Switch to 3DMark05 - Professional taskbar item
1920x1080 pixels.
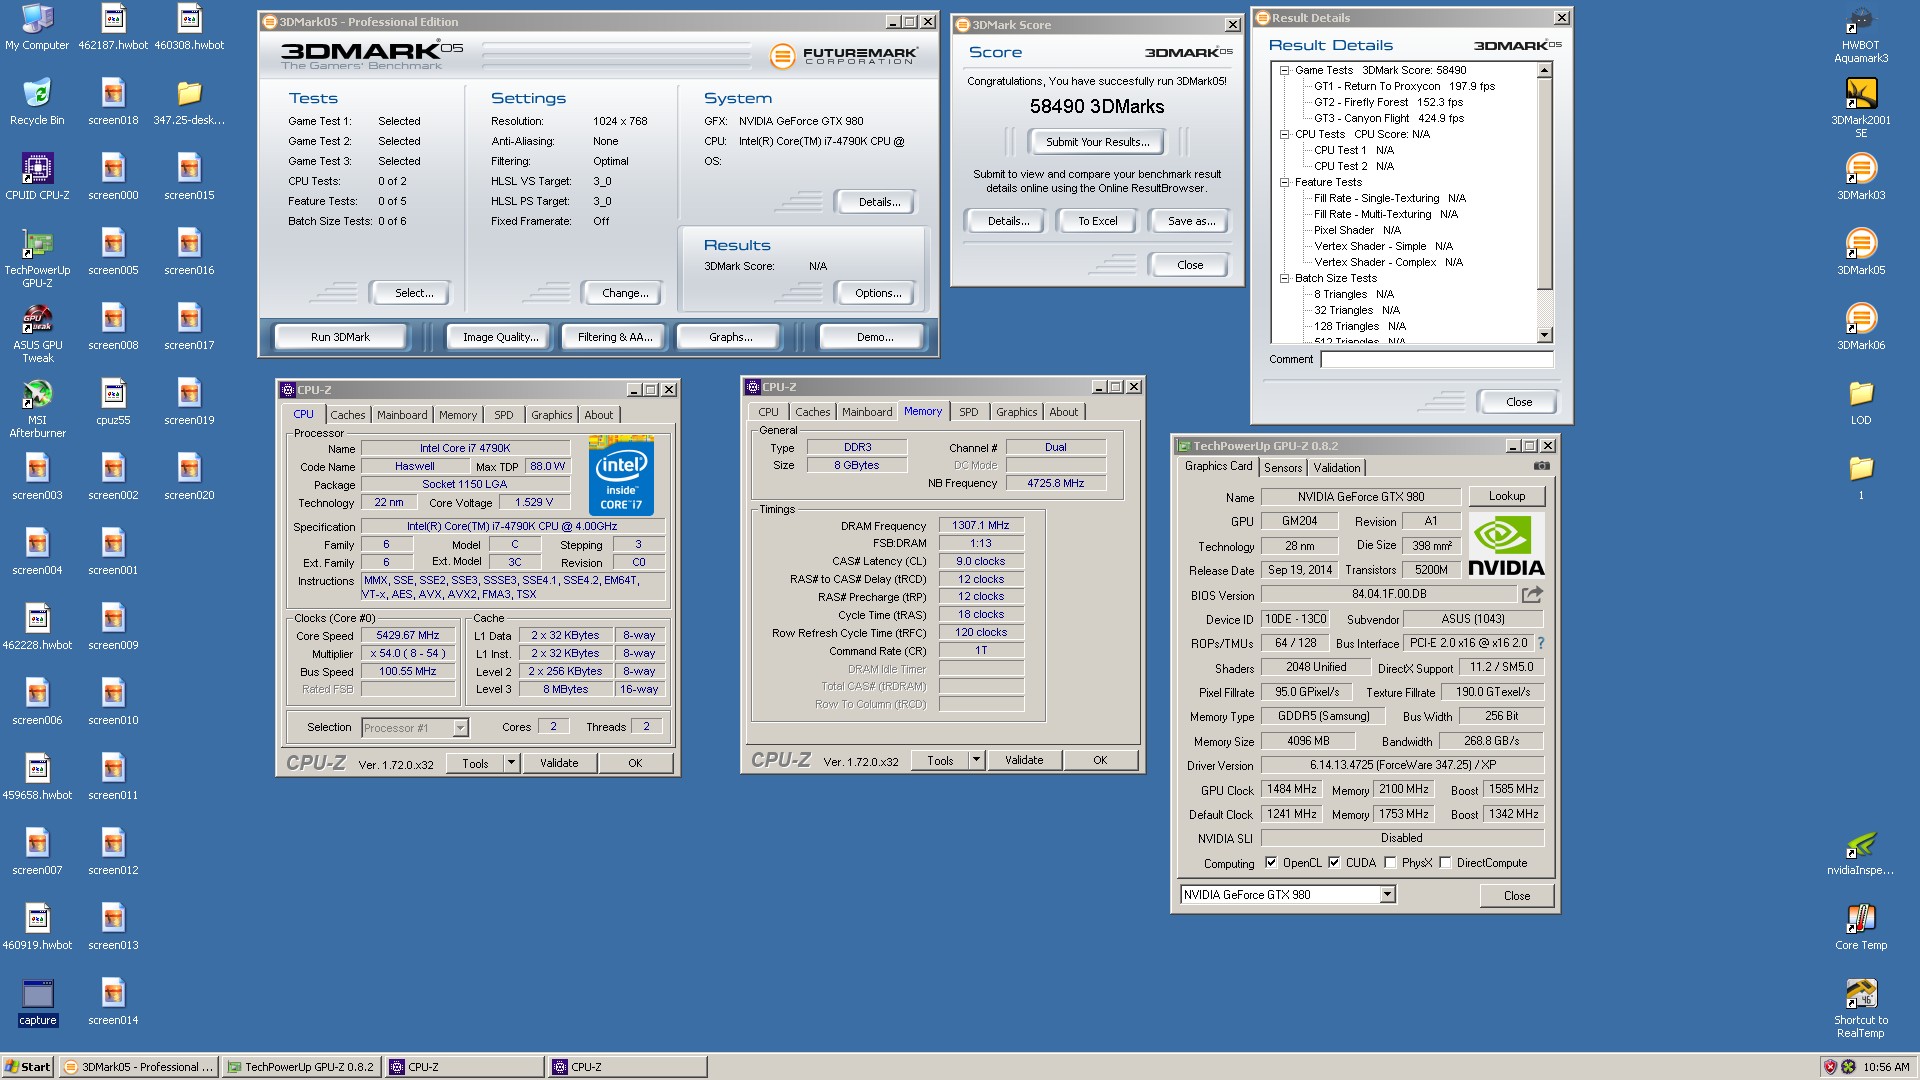tap(138, 1067)
